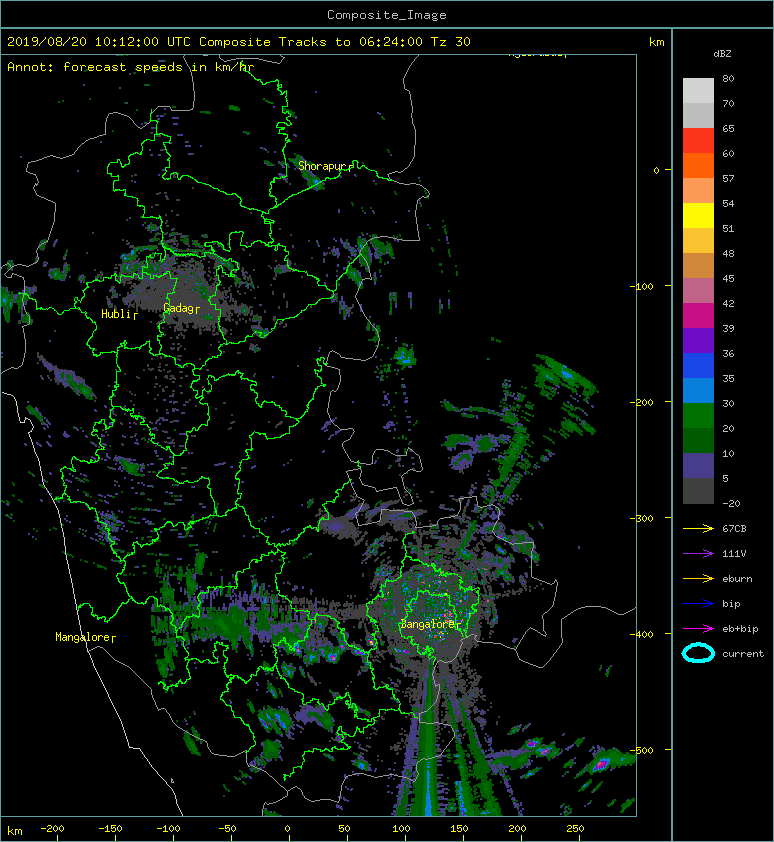Click the dBZ label above the color bar
The height and width of the screenshot is (842, 774).
[x=722, y=54]
